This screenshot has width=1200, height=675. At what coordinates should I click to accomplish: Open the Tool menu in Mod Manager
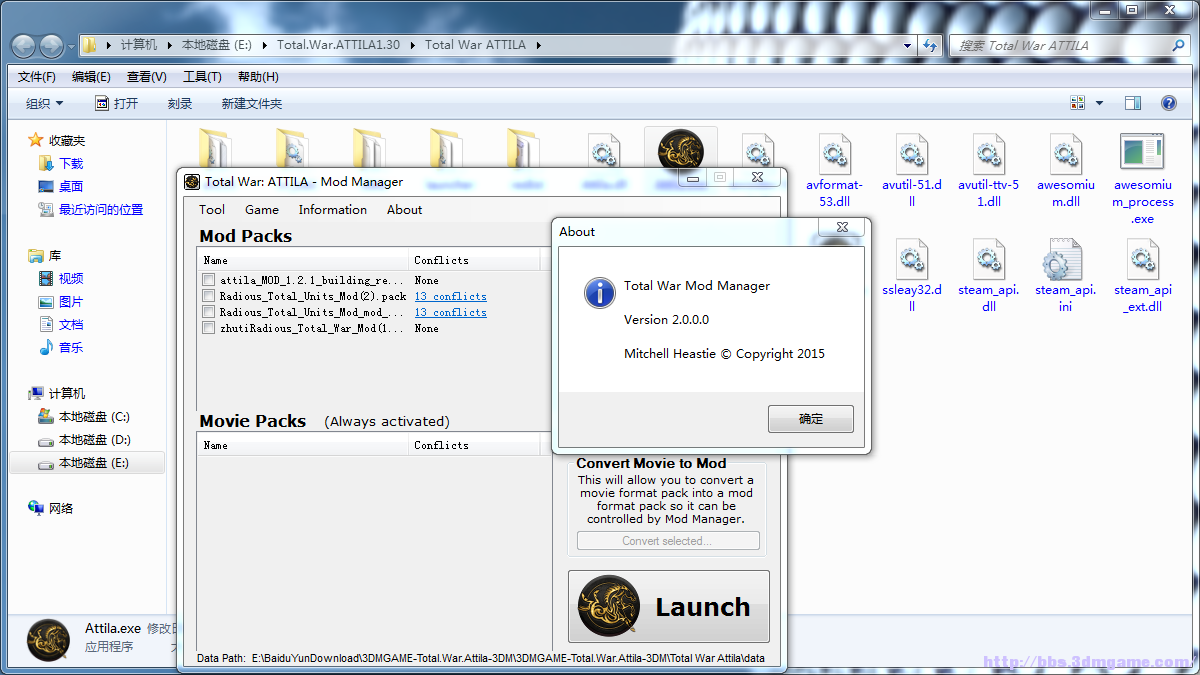coord(212,209)
